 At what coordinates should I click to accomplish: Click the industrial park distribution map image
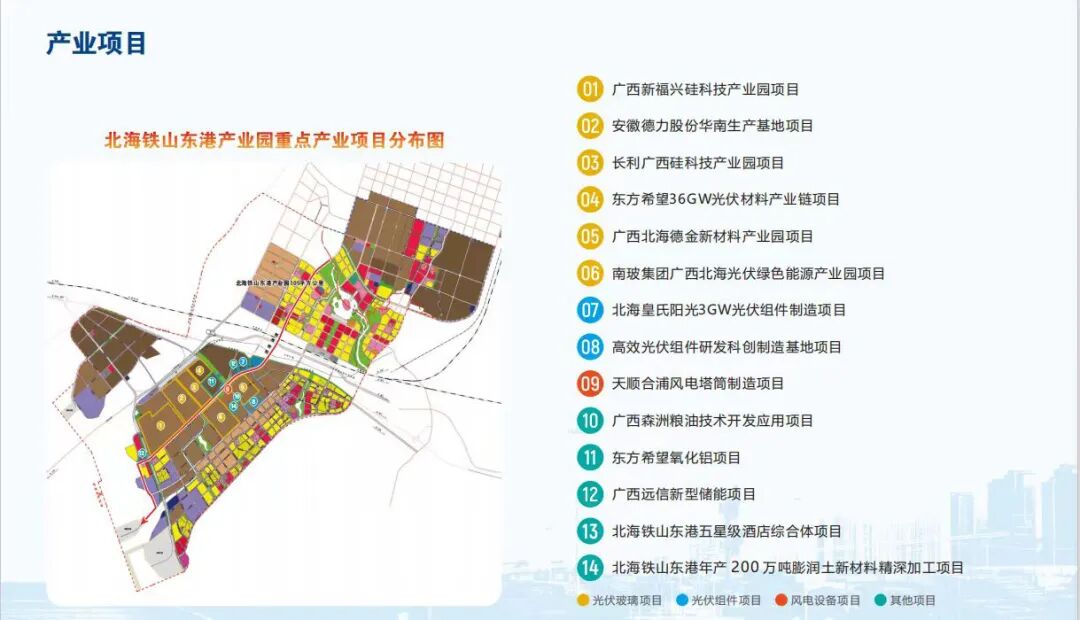click(x=274, y=383)
